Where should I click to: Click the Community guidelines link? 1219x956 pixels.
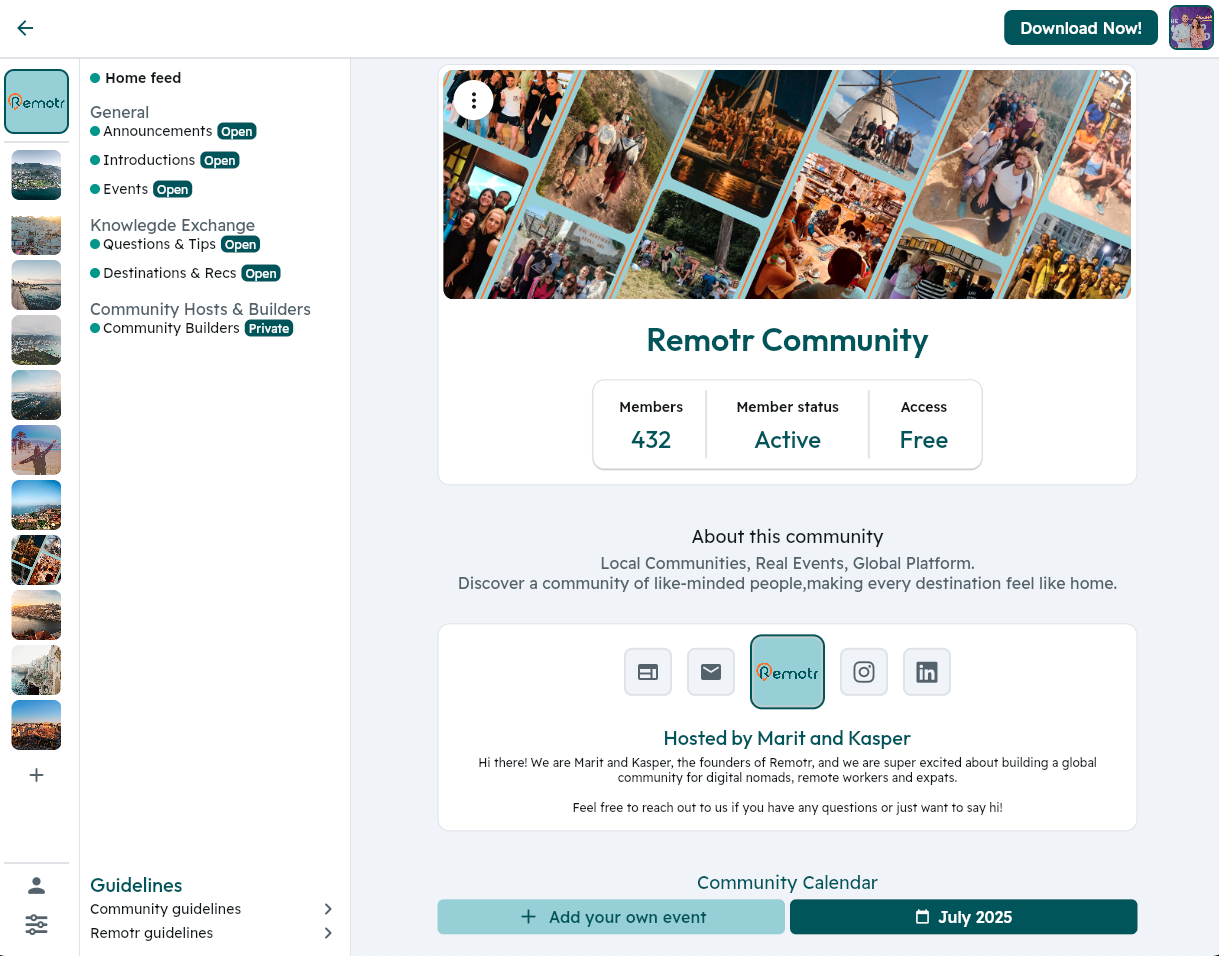pyautogui.click(x=166, y=909)
